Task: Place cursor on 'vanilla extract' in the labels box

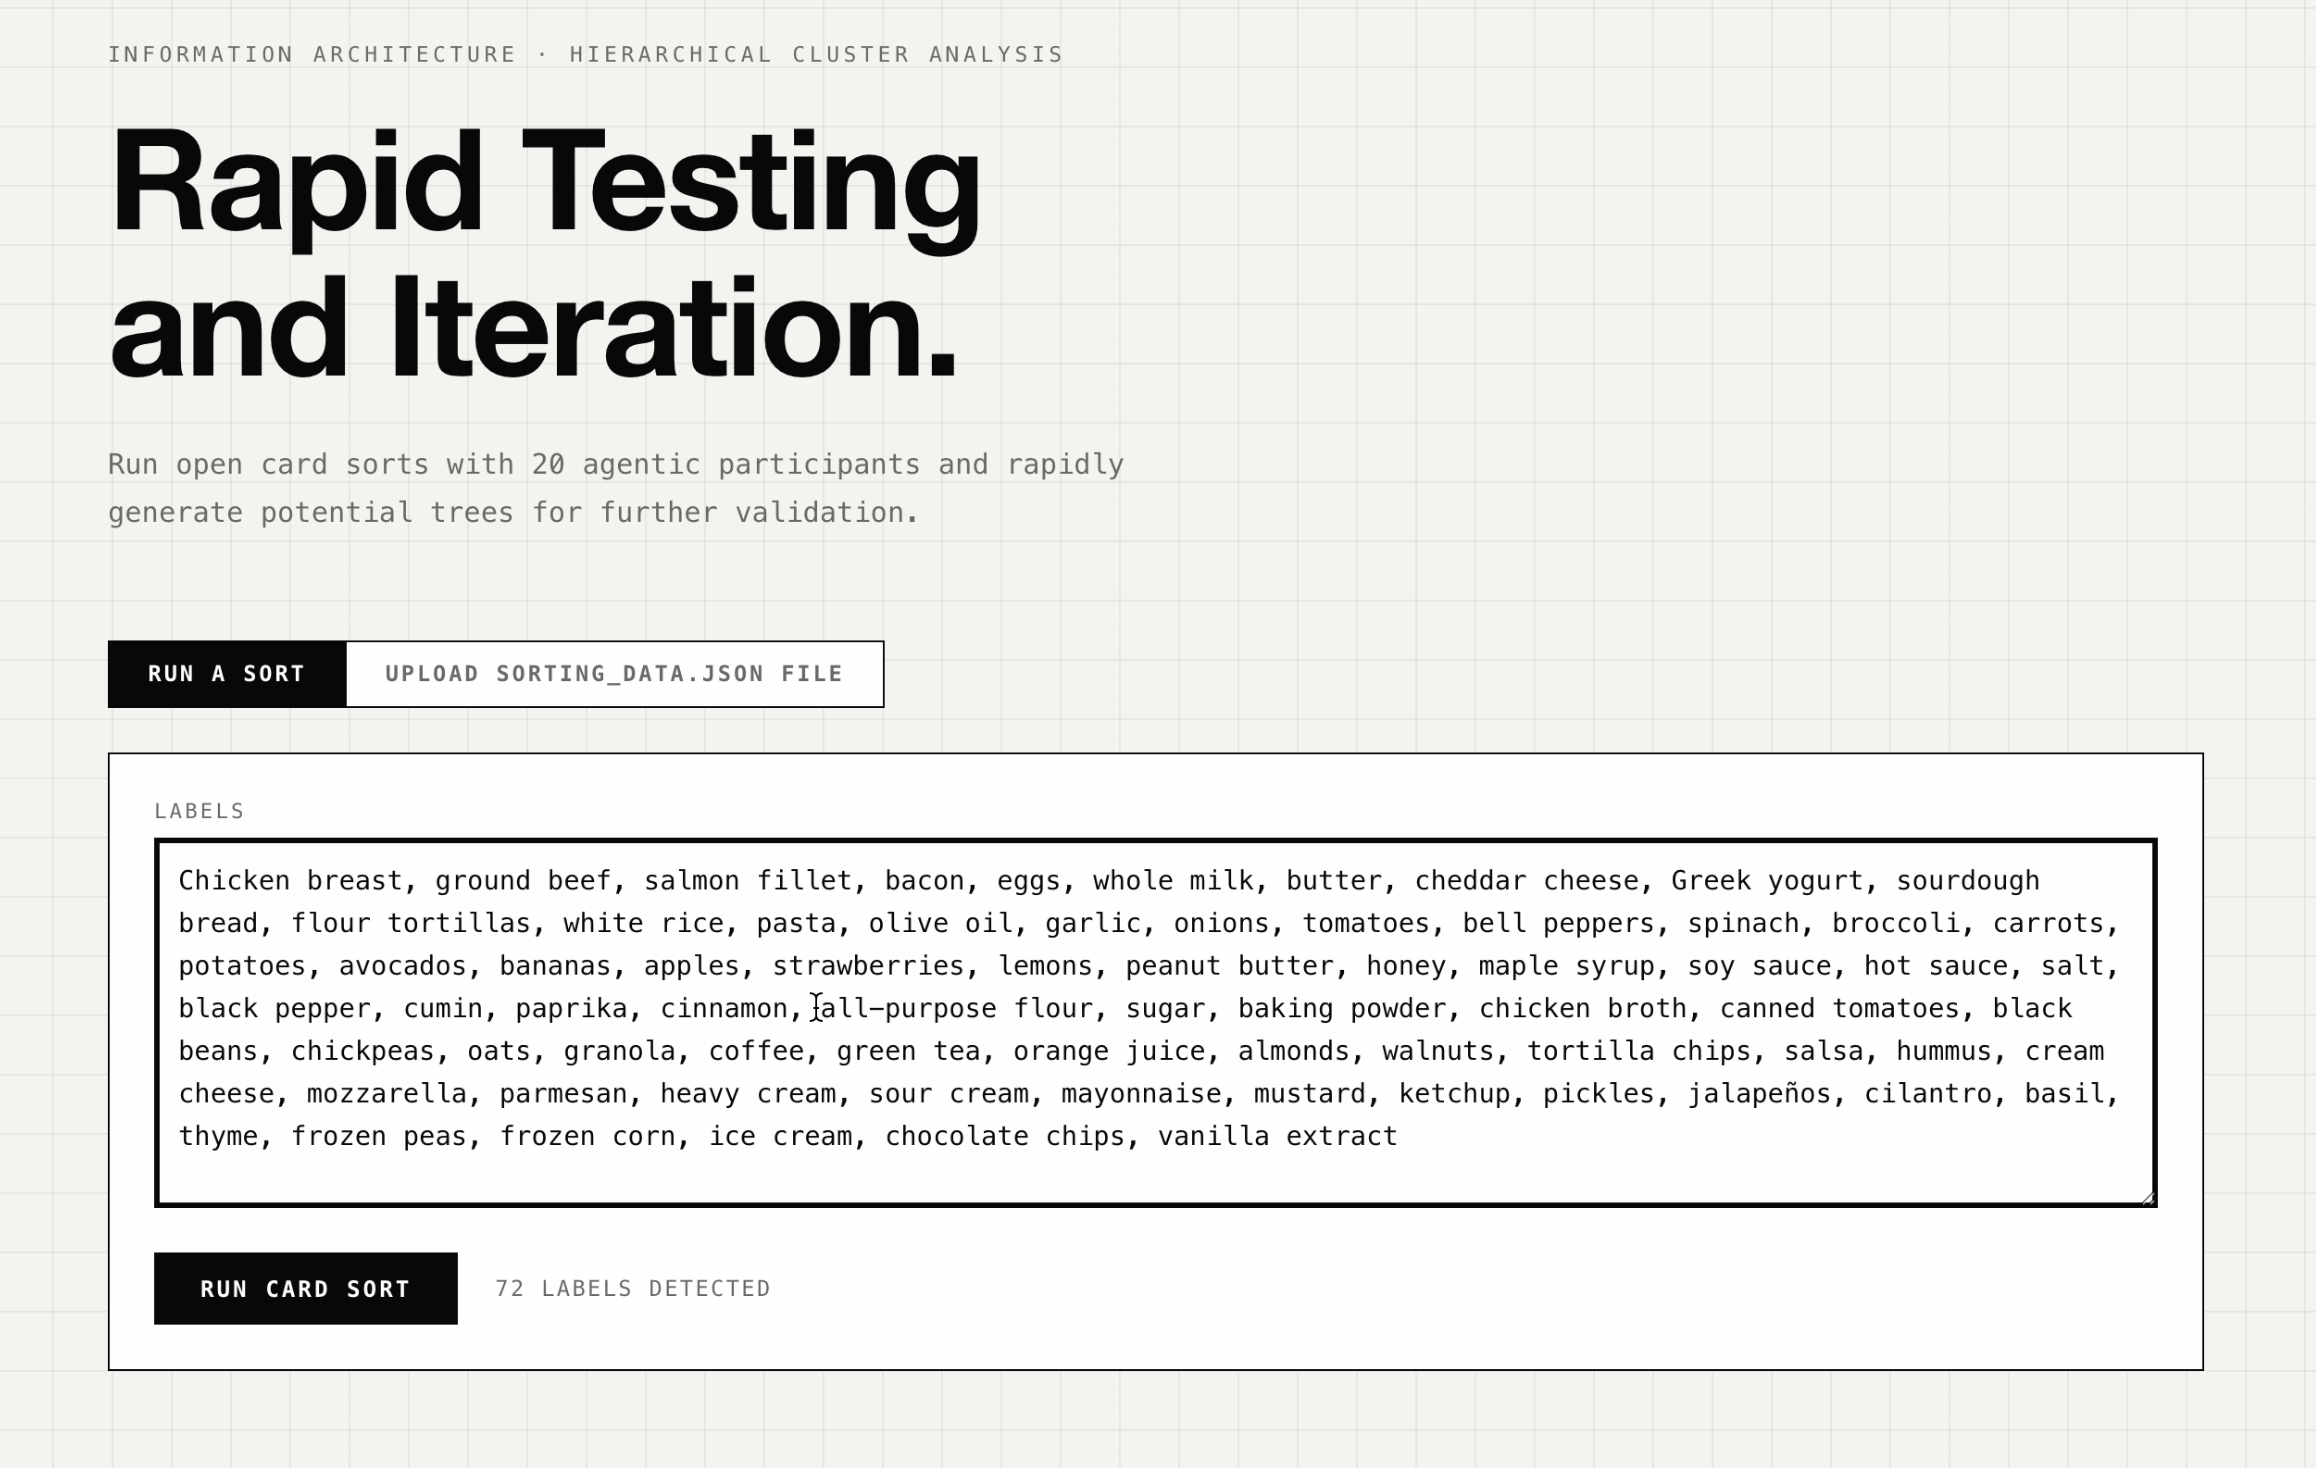Action: point(1277,1136)
